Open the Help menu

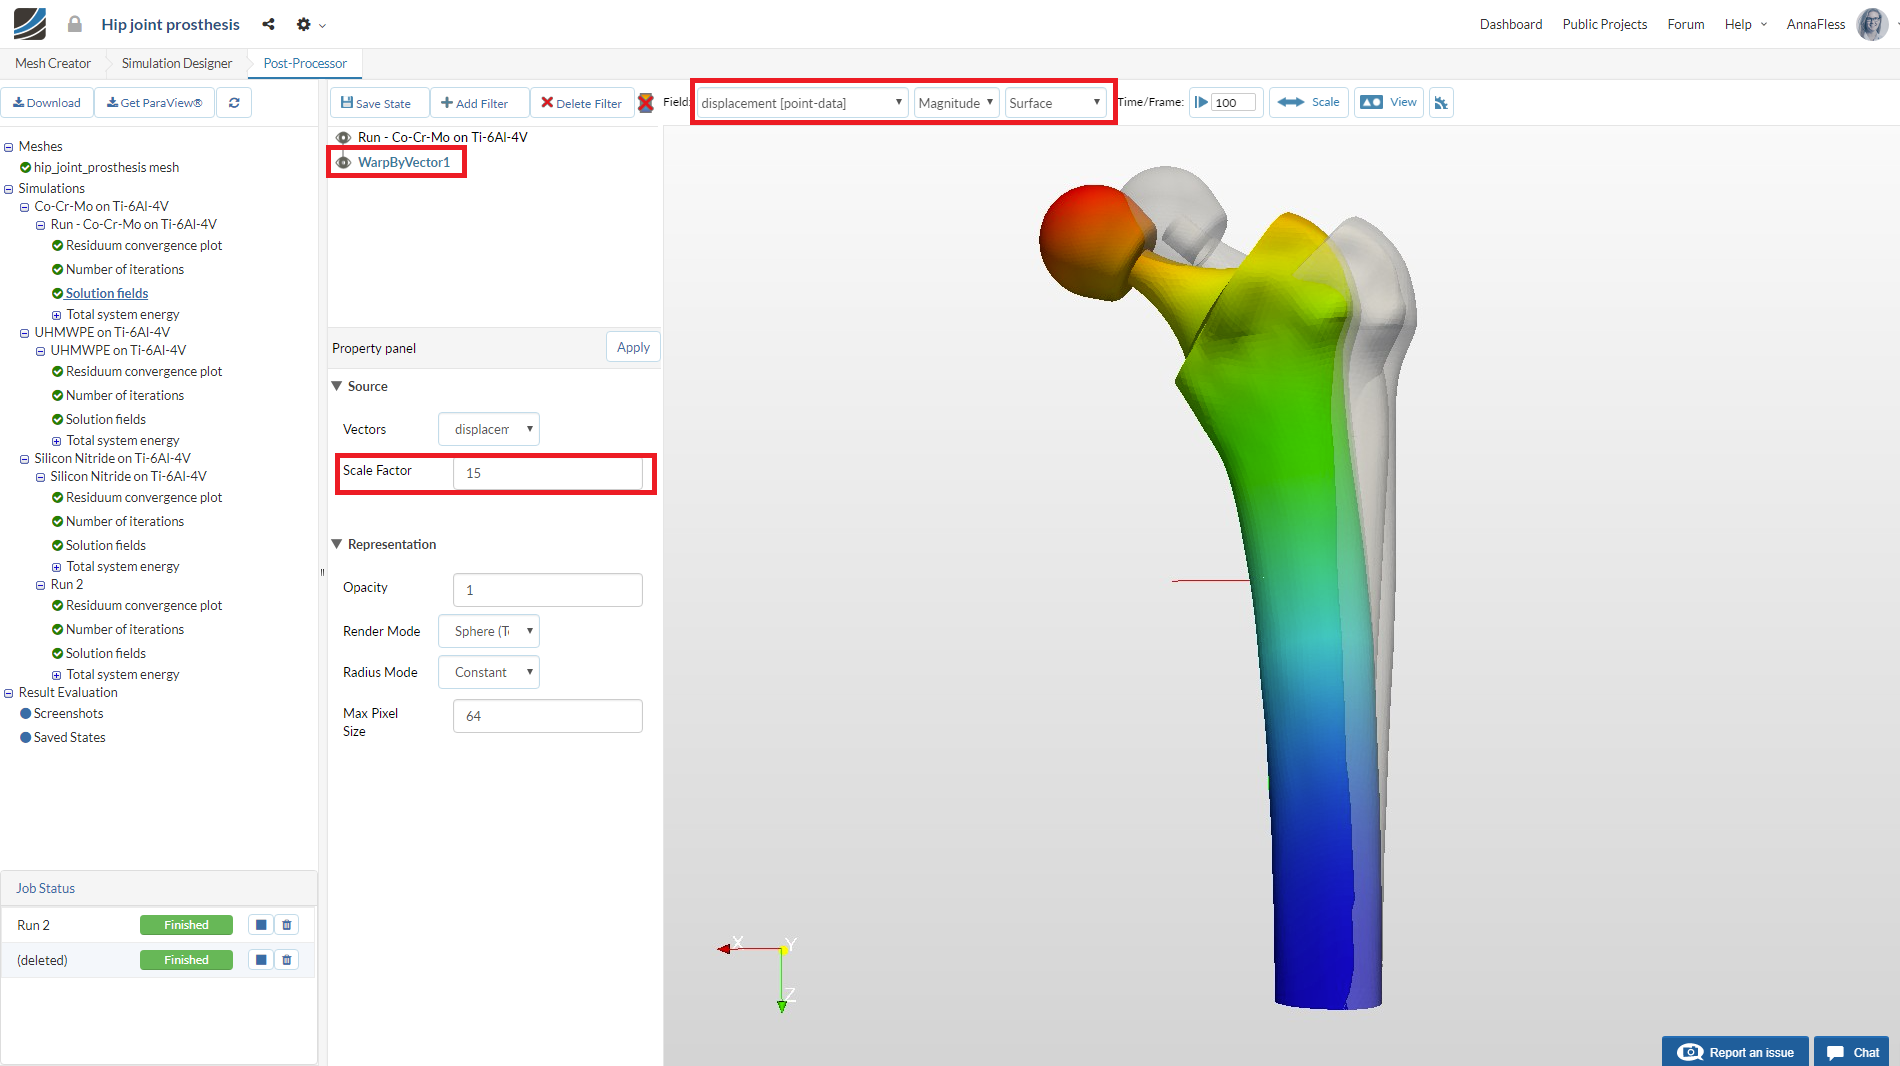pos(1746,24)
